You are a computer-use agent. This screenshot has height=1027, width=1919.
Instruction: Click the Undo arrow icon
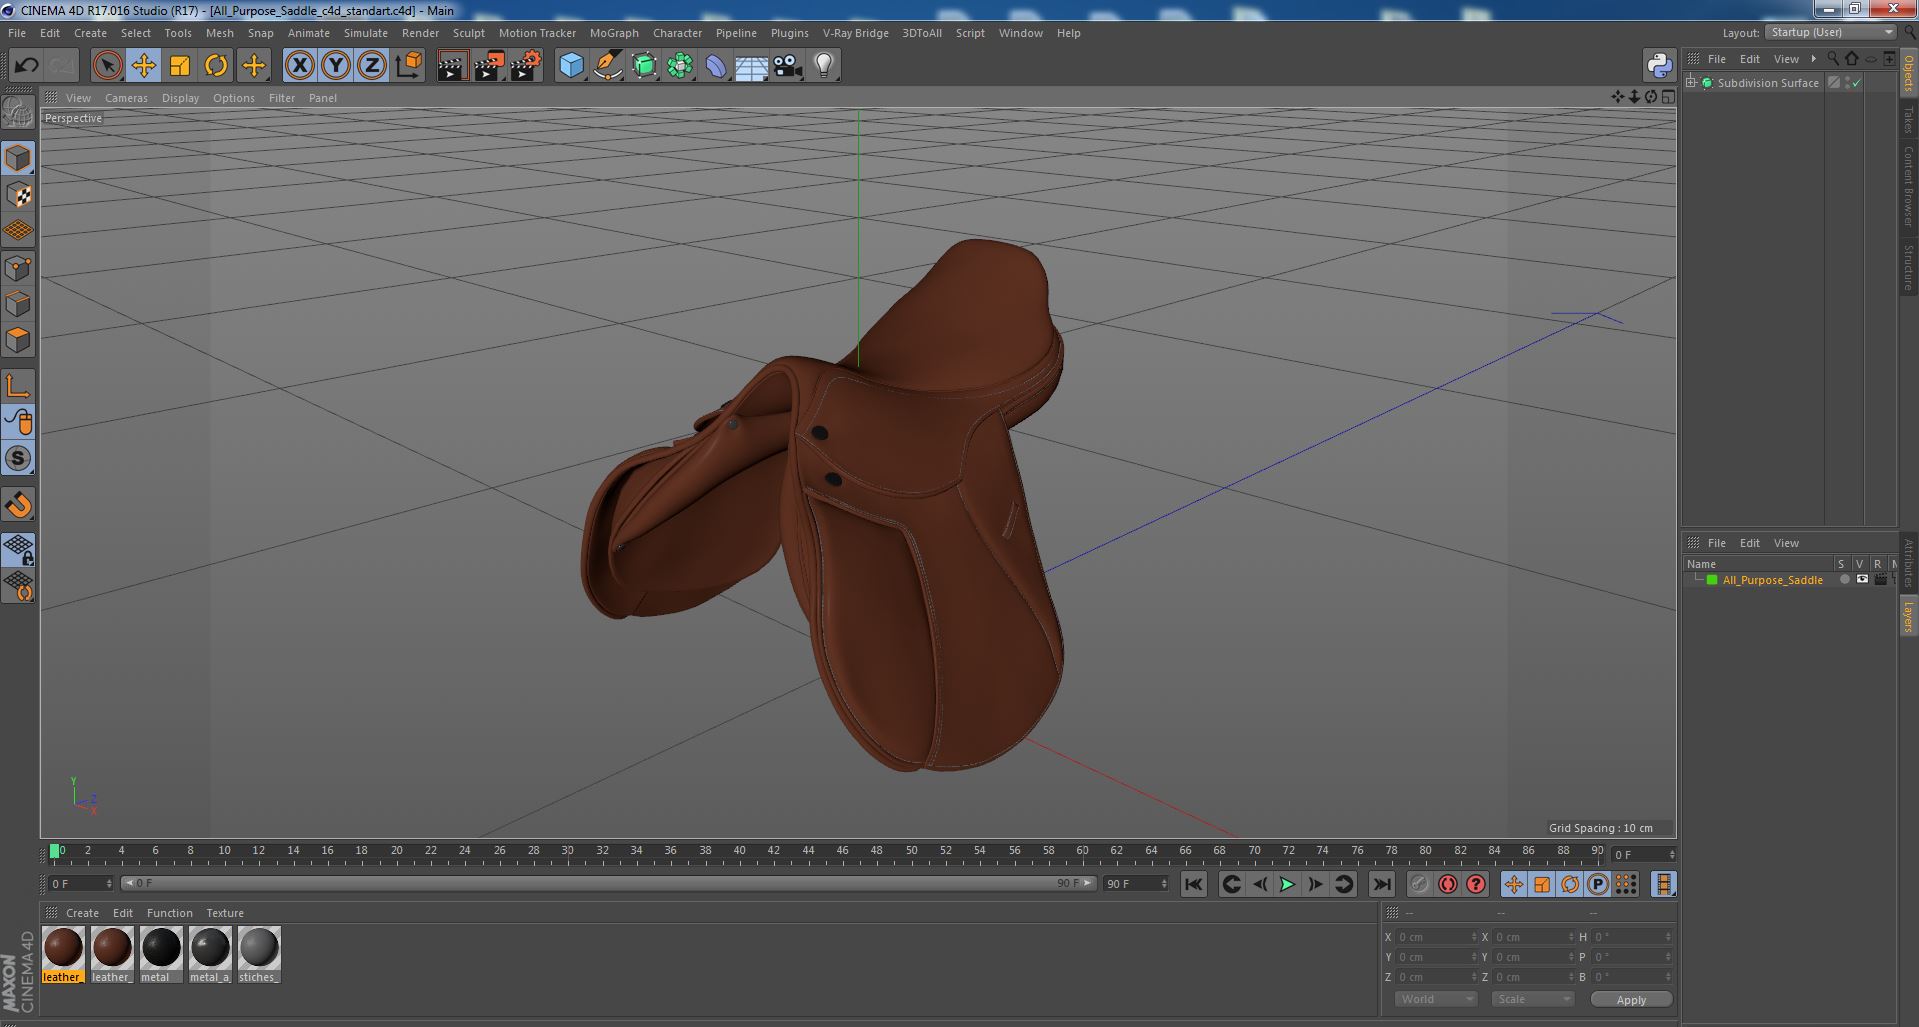point(26,66)
